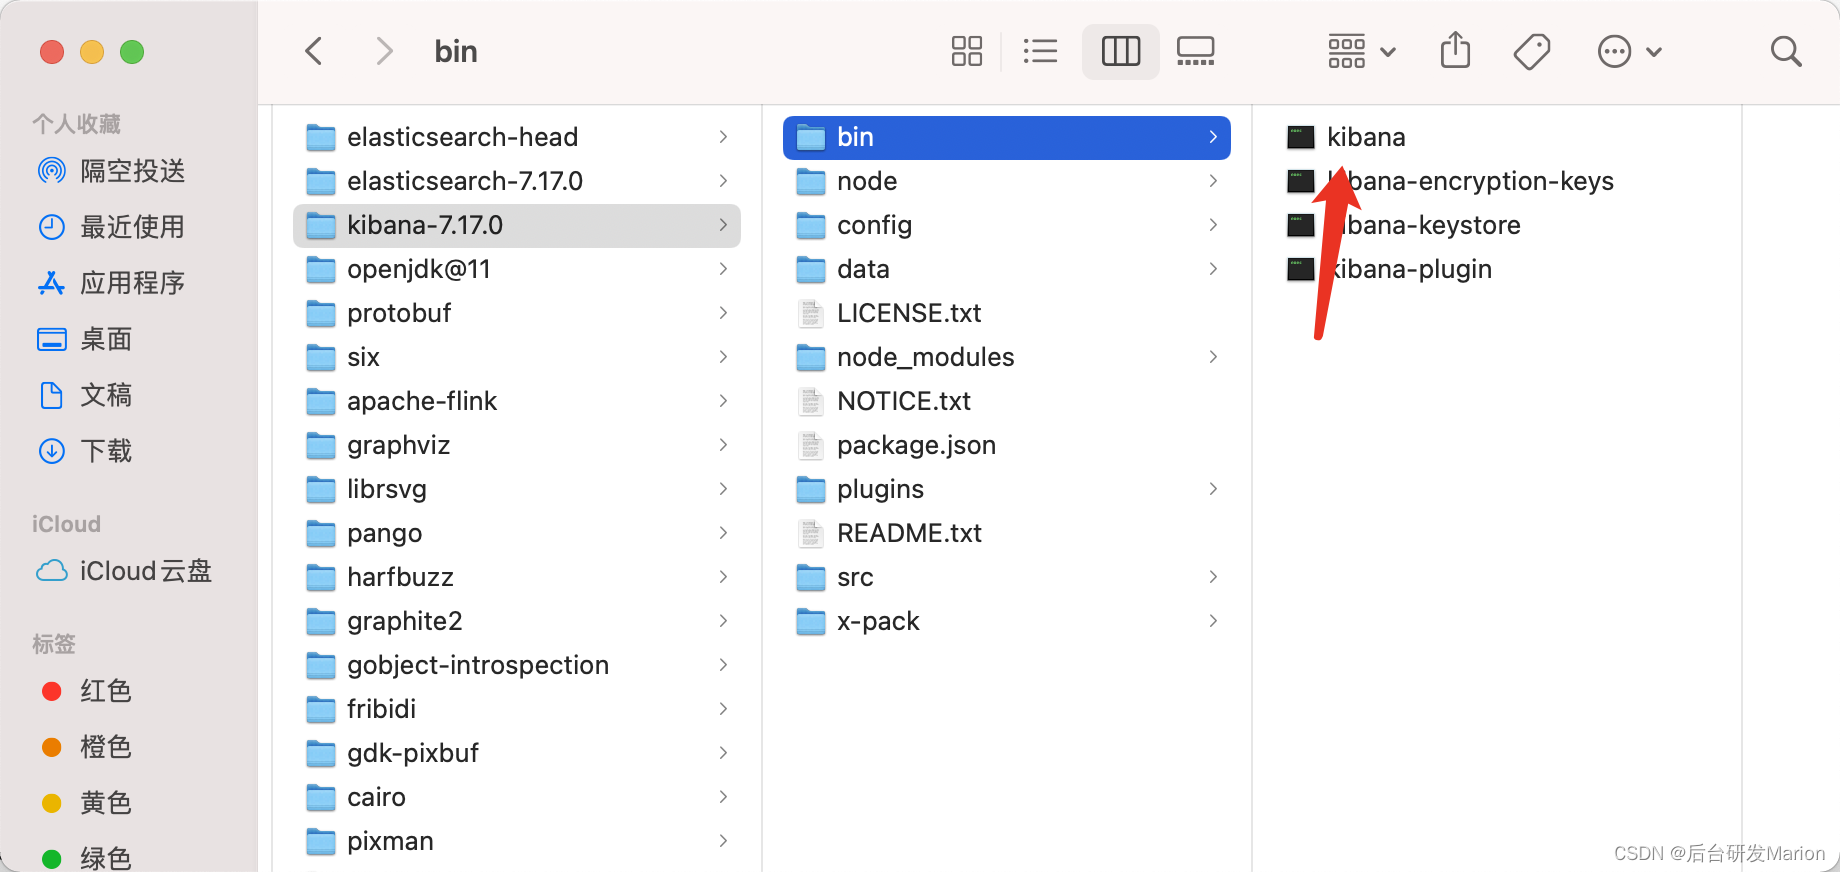Click the yellow minimize window button

point(92,51)
